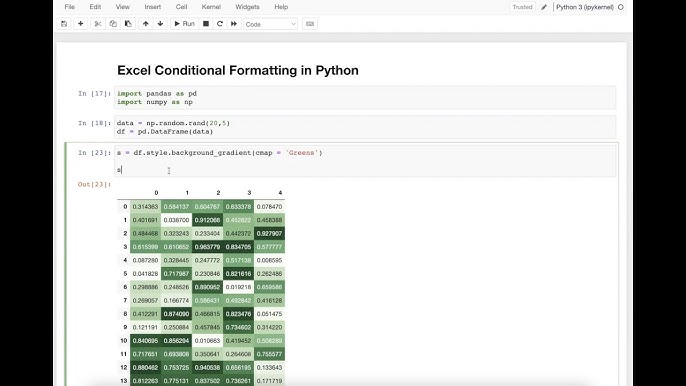Click inside the In [23] code cell

(365, 161)
